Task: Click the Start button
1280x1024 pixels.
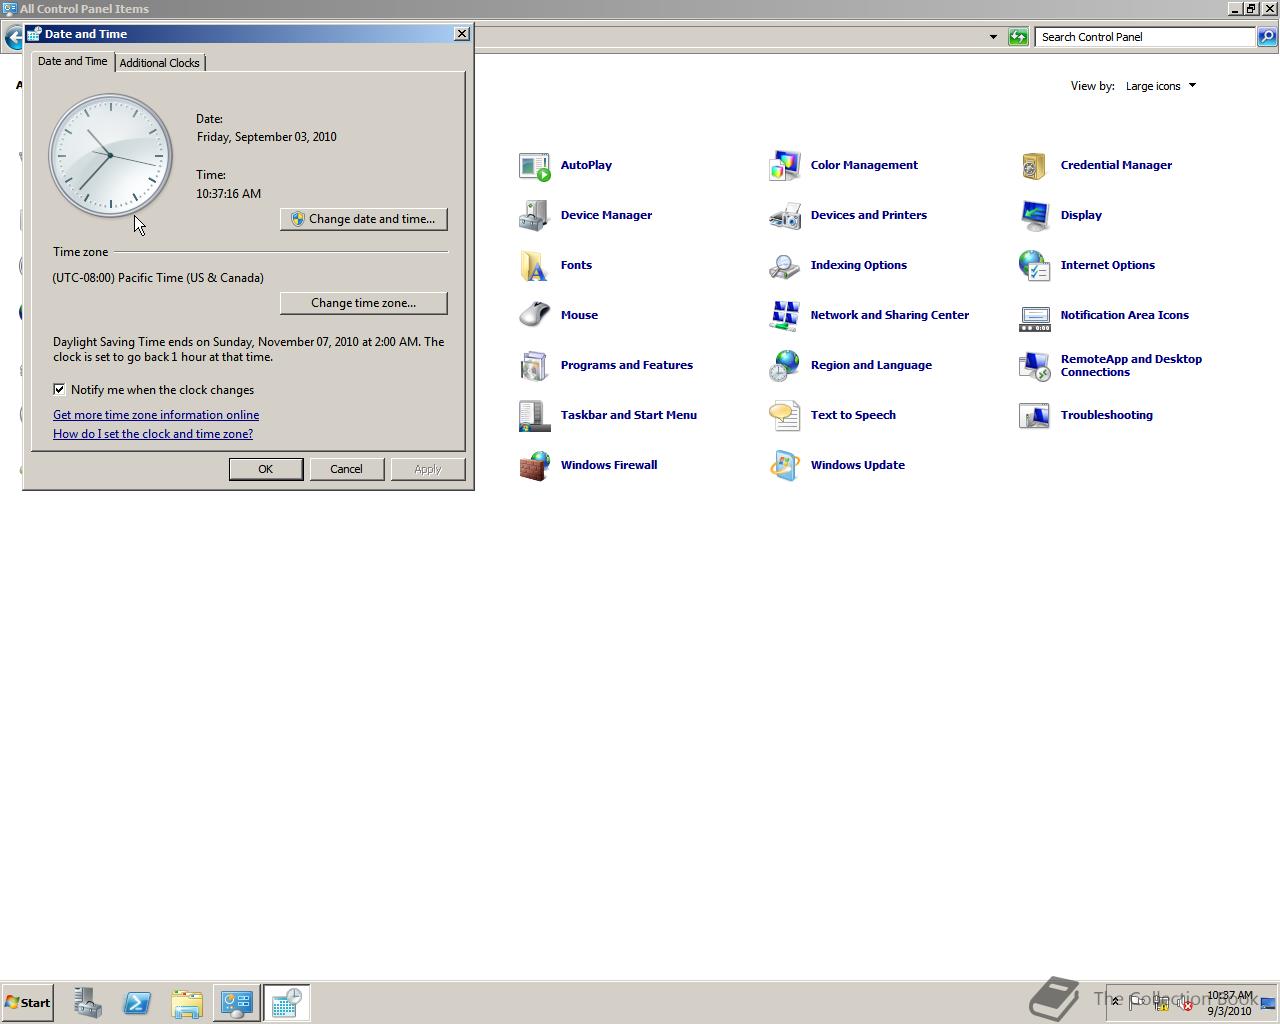Action: coord(27,1003)
